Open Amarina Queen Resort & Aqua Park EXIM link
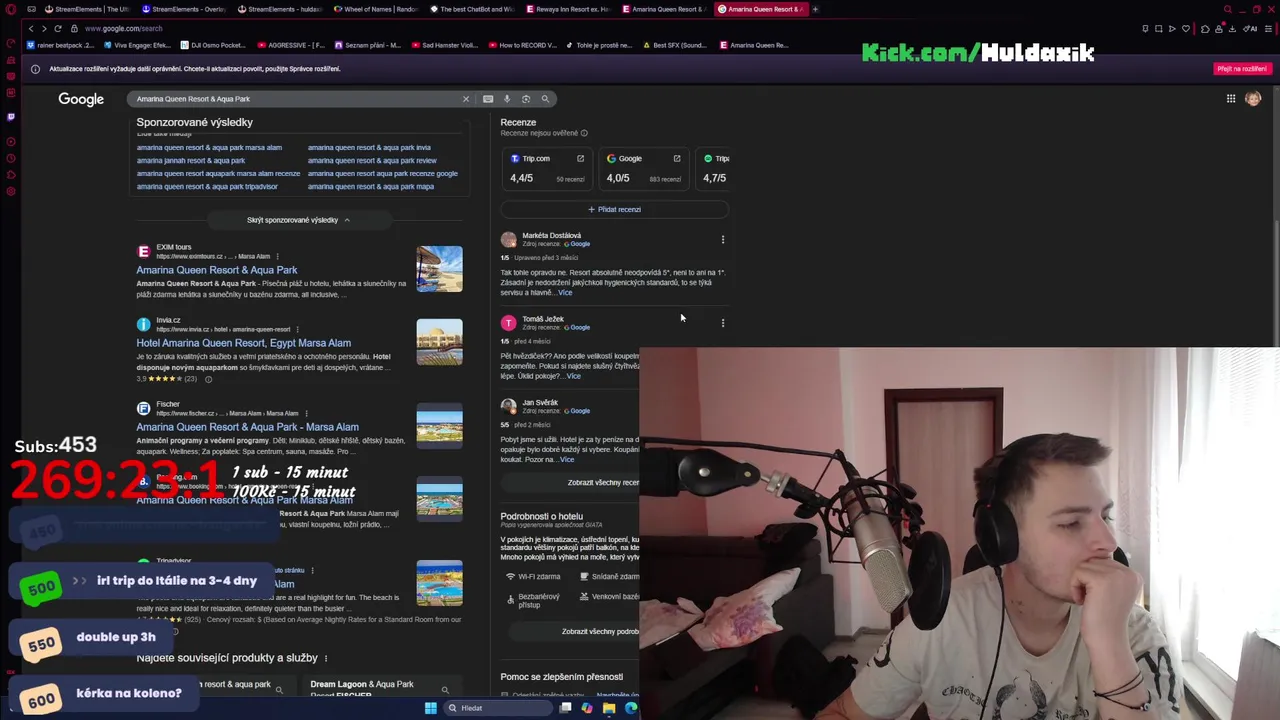Image resolution: width=1280 pixels, height=720 pixels. coord(217,270)
